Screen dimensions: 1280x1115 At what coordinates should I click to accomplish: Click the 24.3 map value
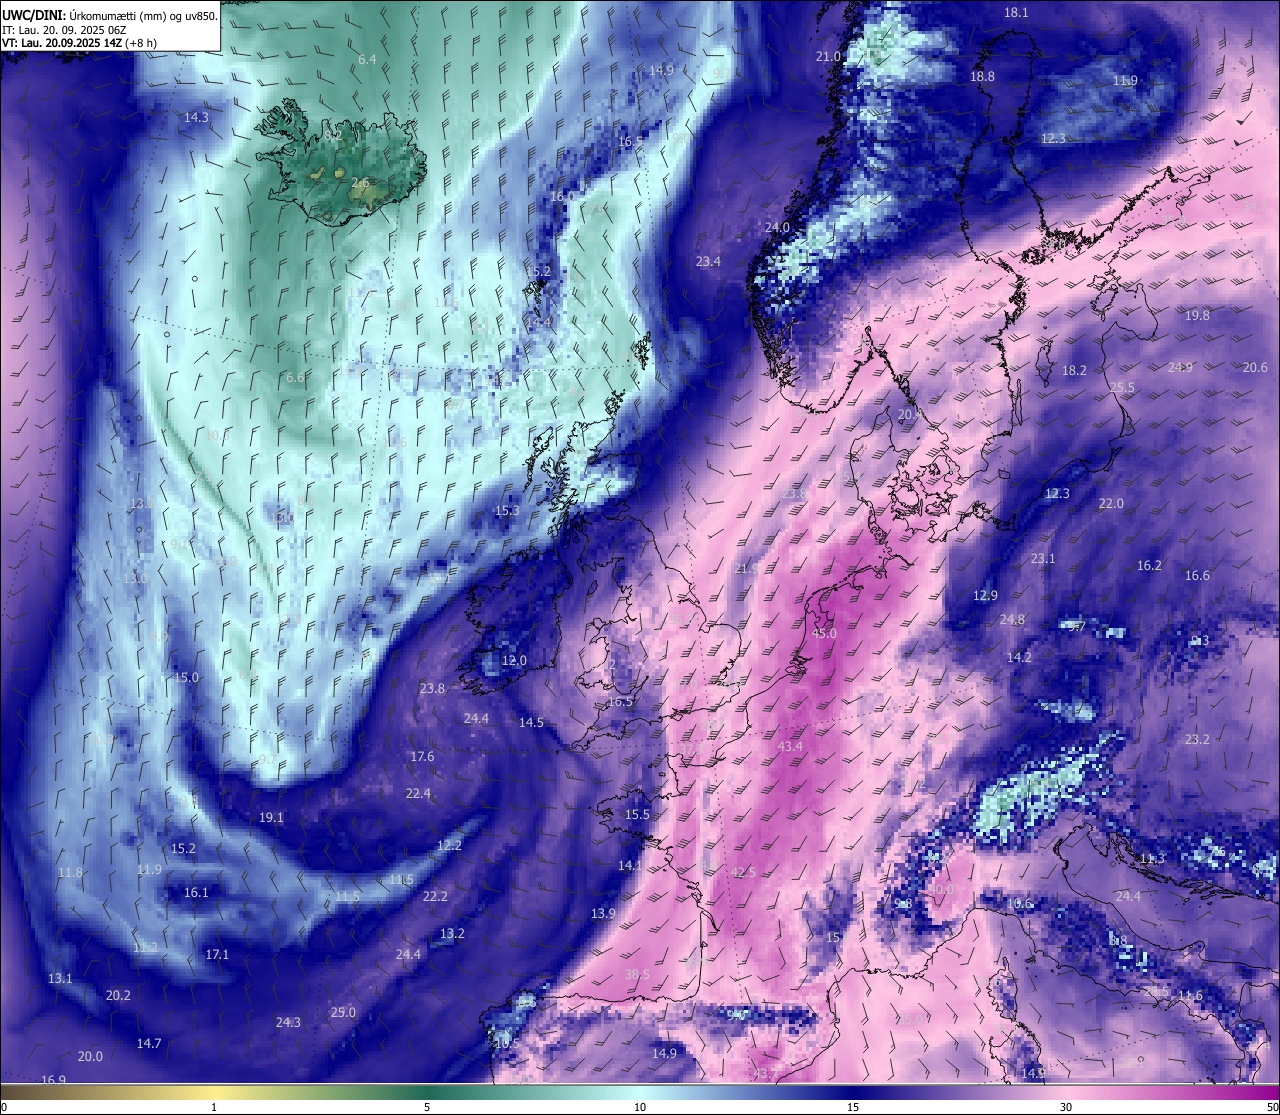(x=288, y=1022)
